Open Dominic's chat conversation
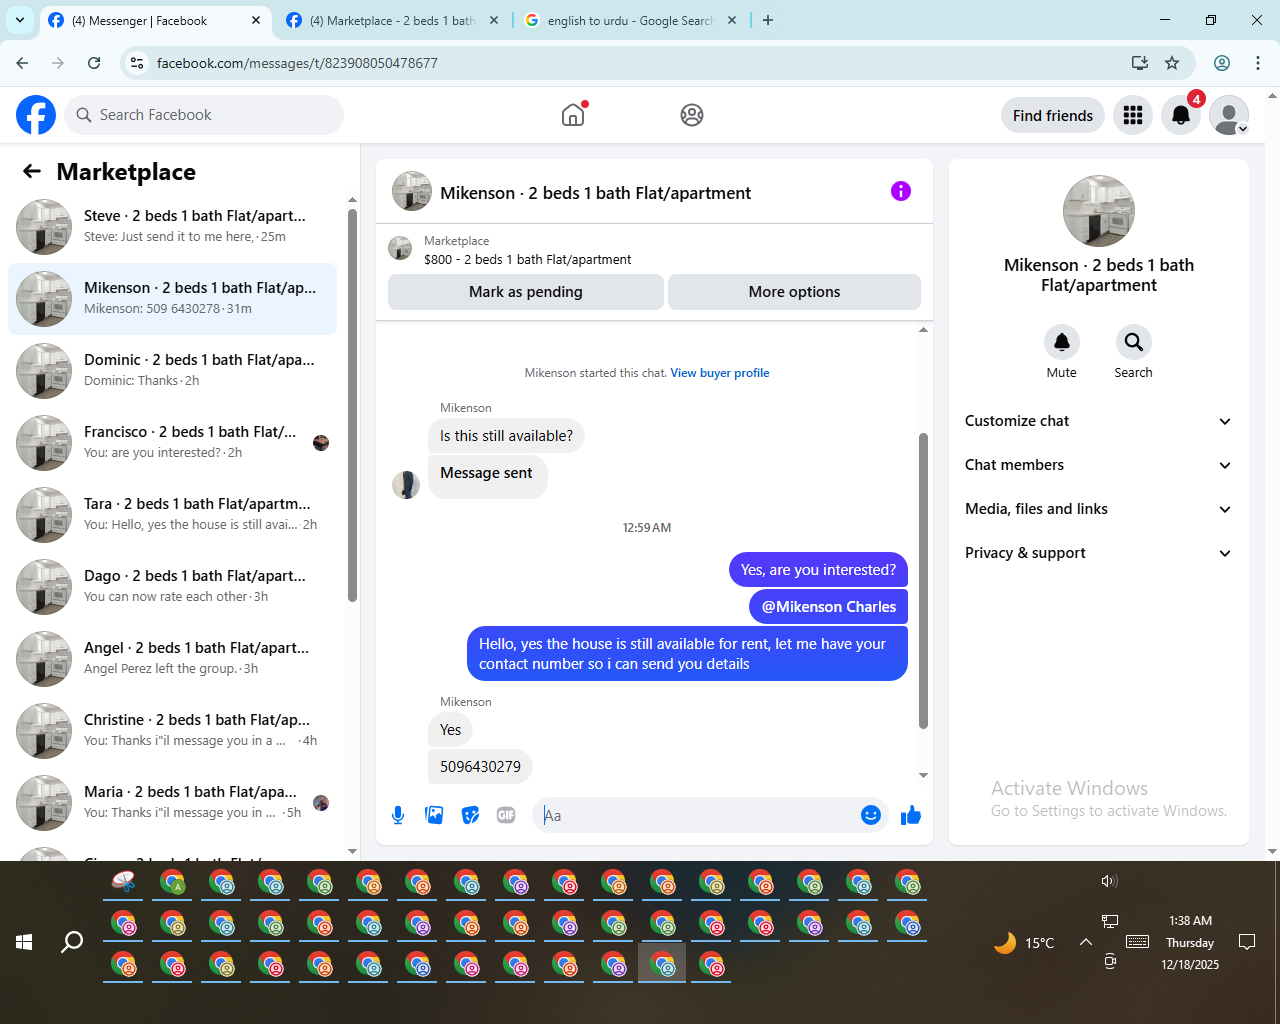The width and height of the screenshot is (1280, 1024). (172, 371)
